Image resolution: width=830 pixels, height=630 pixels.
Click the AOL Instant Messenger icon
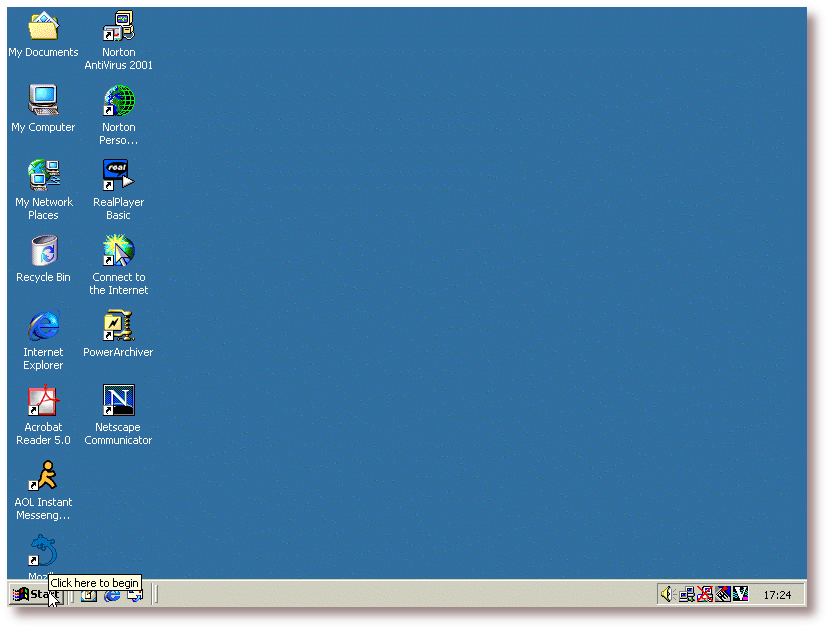[43, 476]
